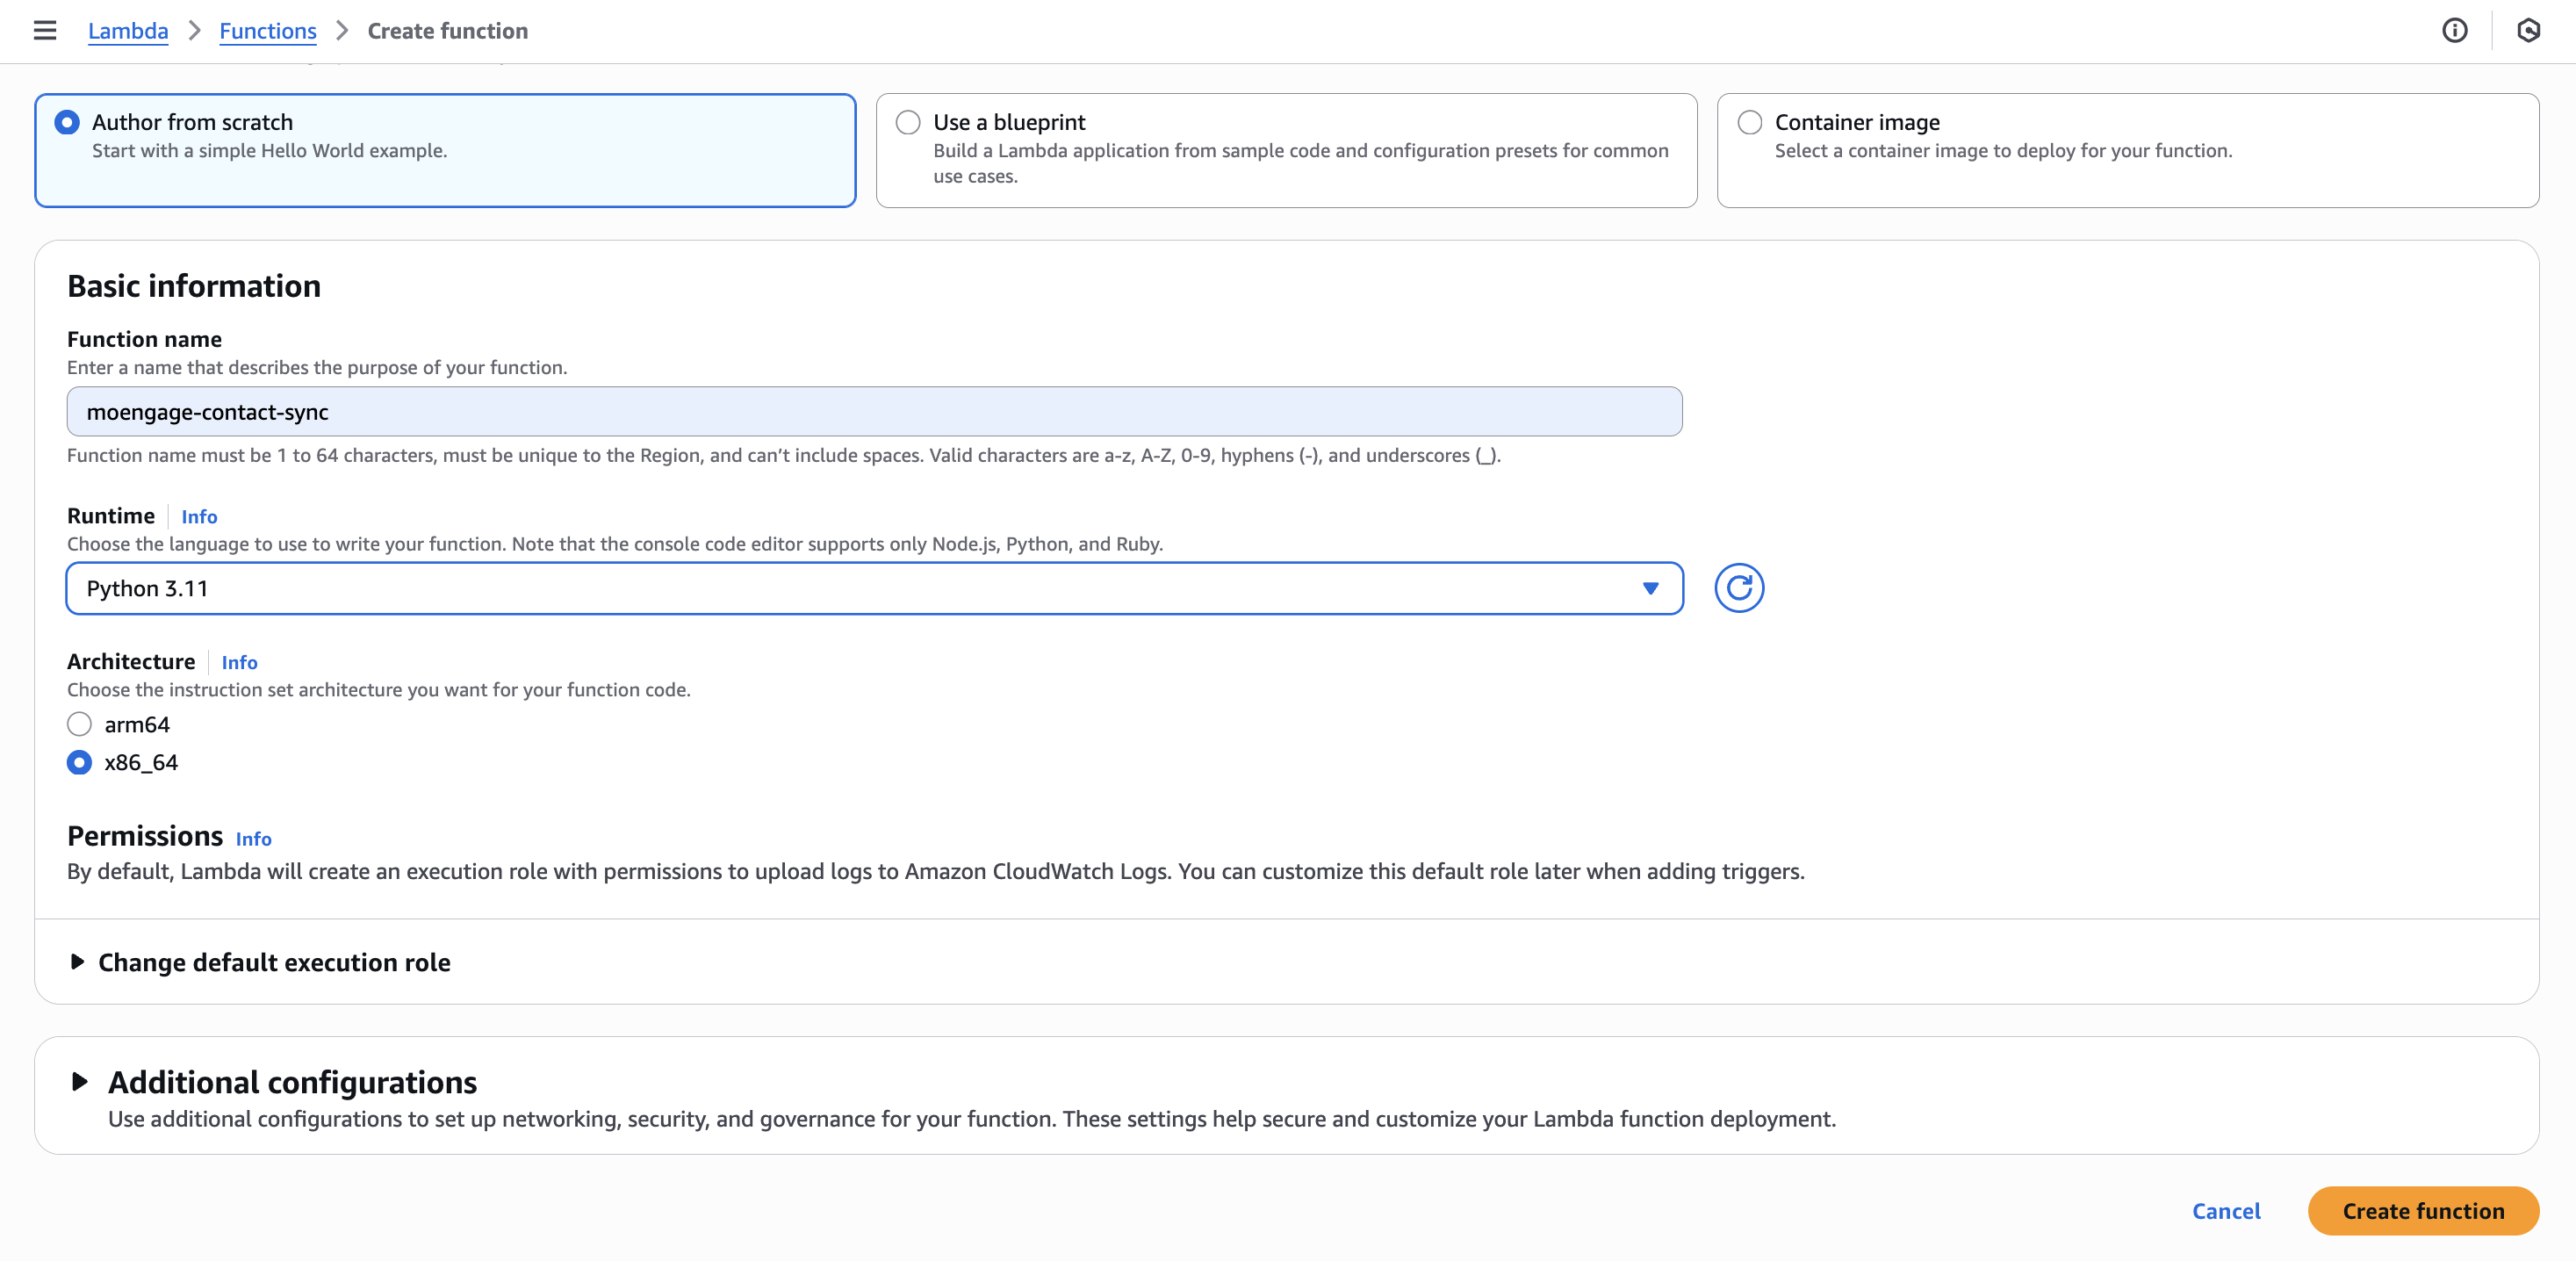Click the Function name input field
The width and height of the screenshot is (2576, 1261).
coord(875,412)
